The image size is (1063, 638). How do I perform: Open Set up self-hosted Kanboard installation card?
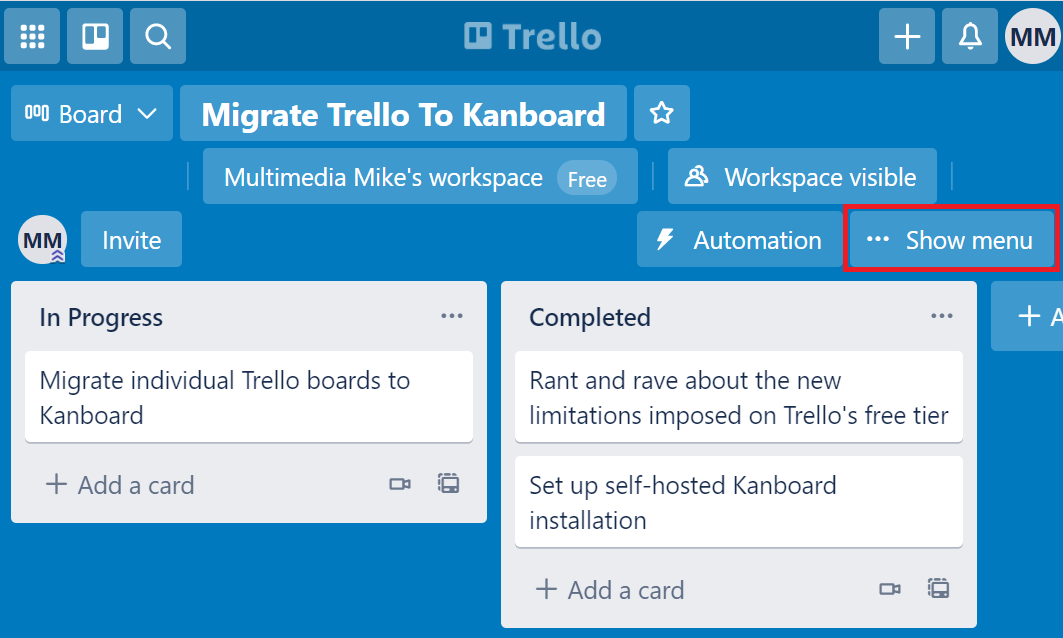pyautogui.click(x=739, y=502)
